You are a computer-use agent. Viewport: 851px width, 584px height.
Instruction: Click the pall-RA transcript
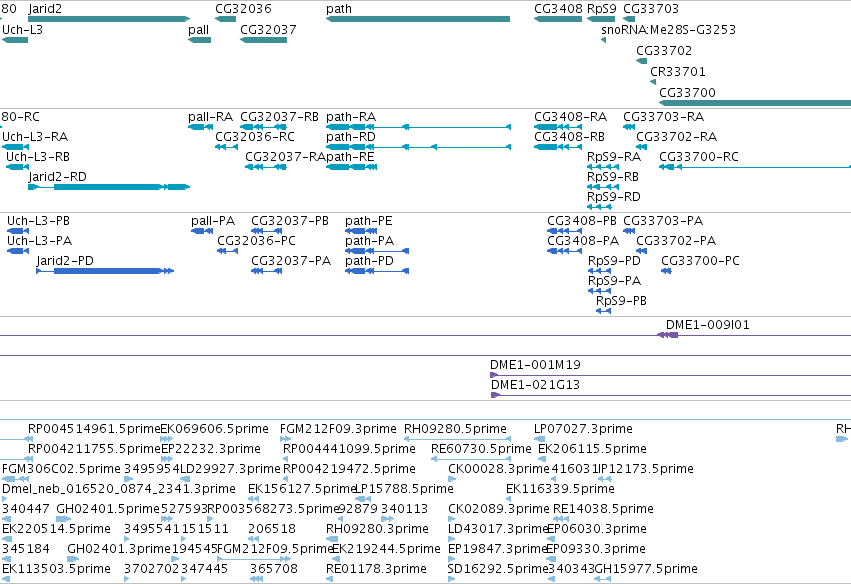(x=200, y=127)
